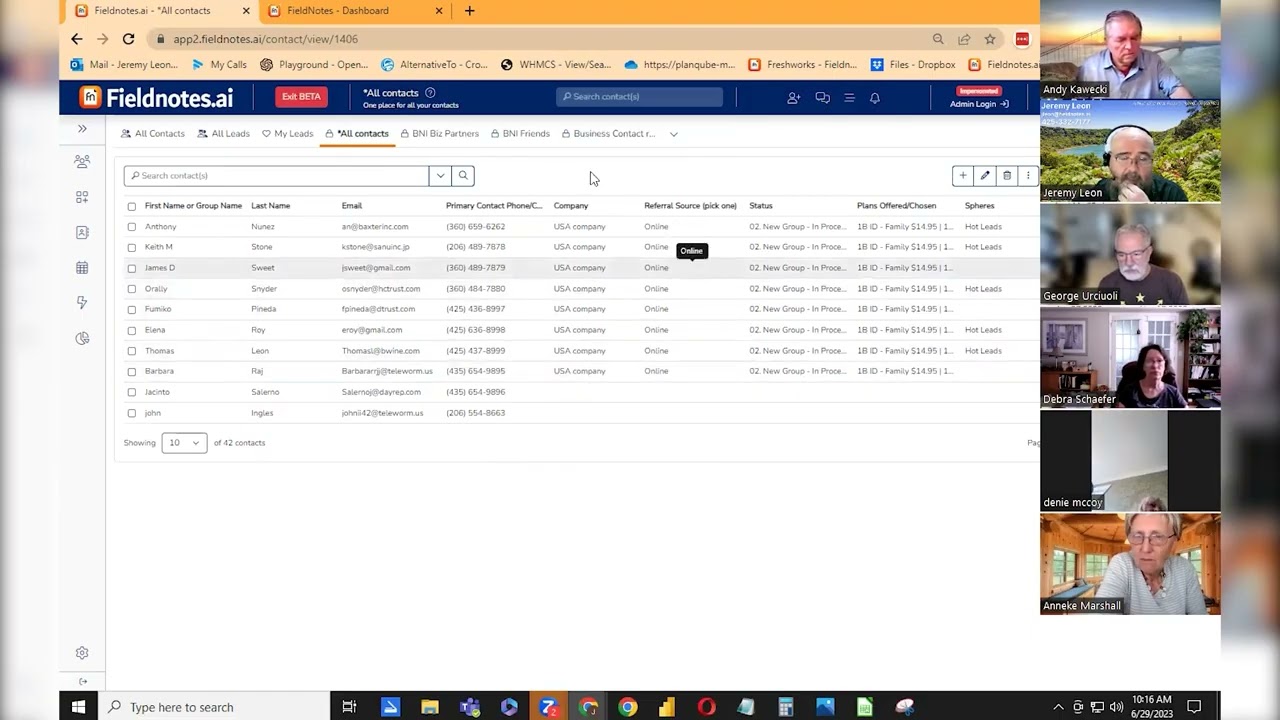Check the box for Elena Roy

pos(131,330)
